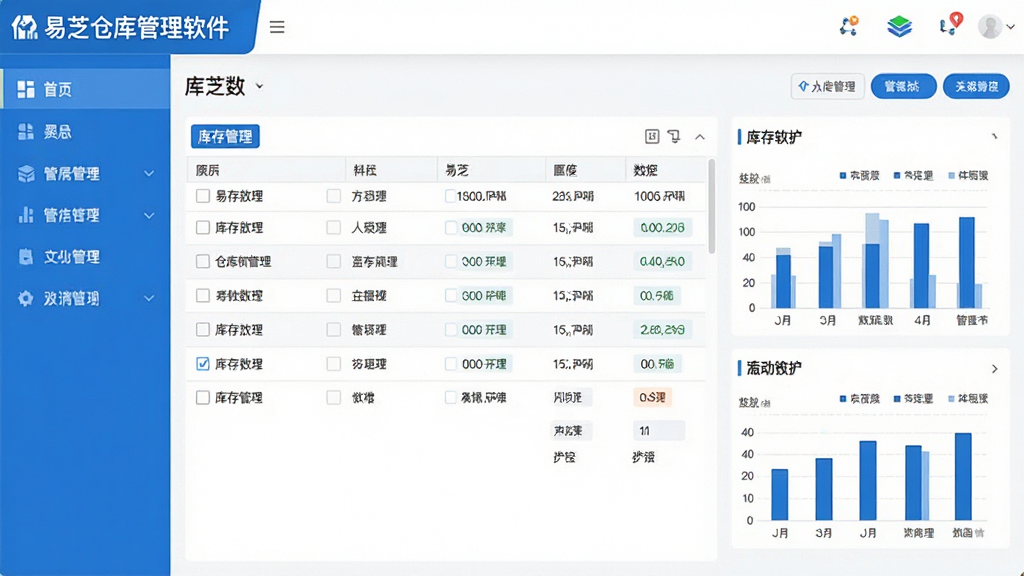Viewport: 1024px width, 576px height.
Task: Click the 1006 cell in the first row
Action: (x=659, y=196)
